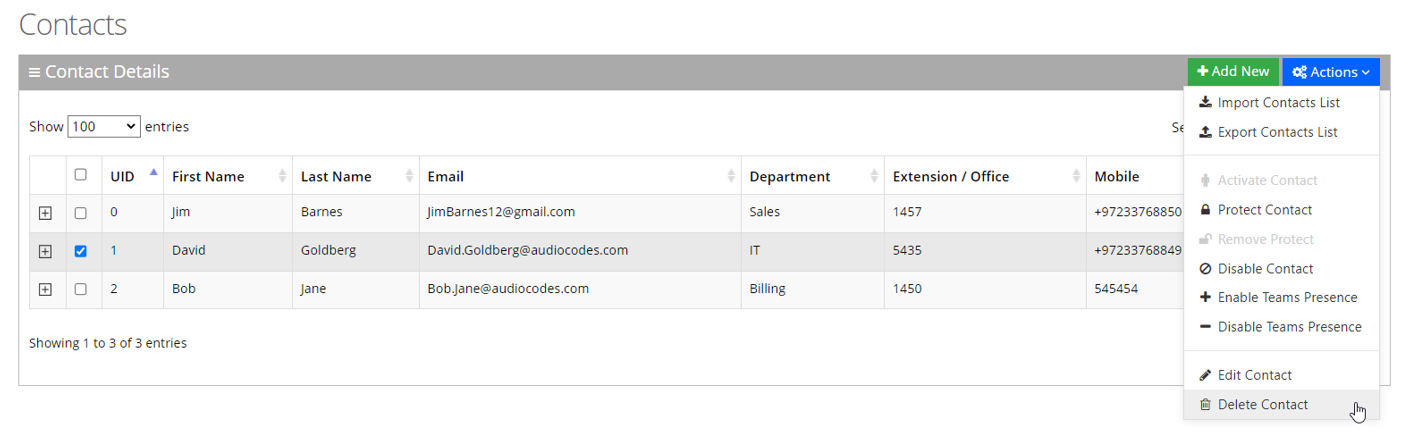Viewport: 1410px width, 438px height.
Task: Collapse the Actions dropdown button
Action: pyautogui.click(x=1330, y=72)
